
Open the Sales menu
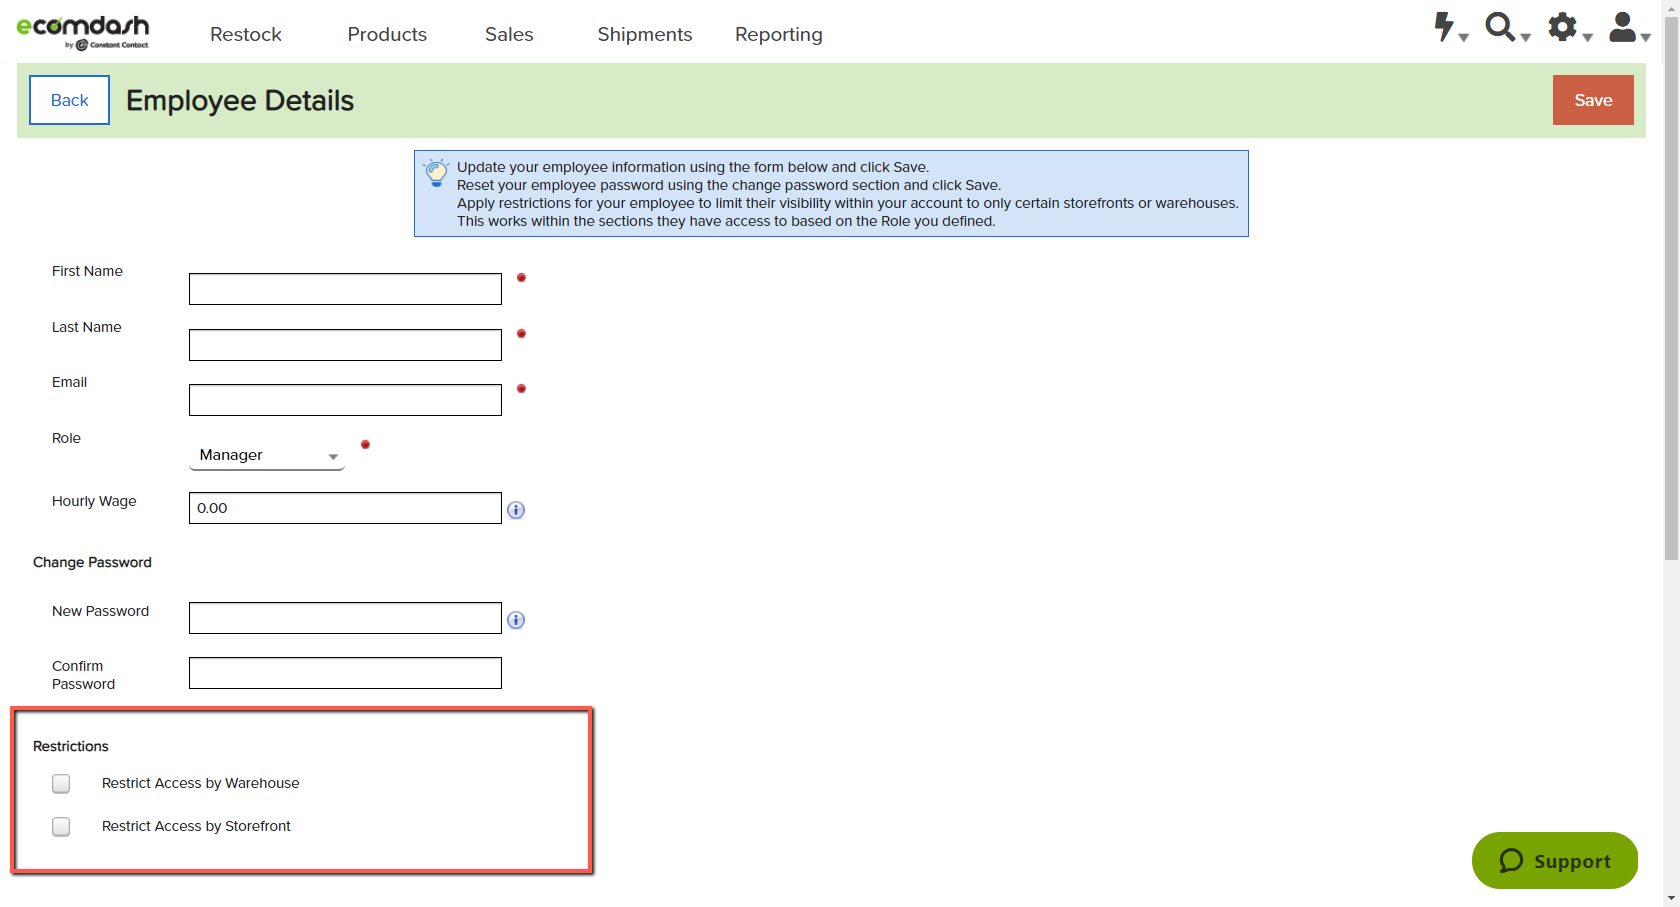coord(509,35)
